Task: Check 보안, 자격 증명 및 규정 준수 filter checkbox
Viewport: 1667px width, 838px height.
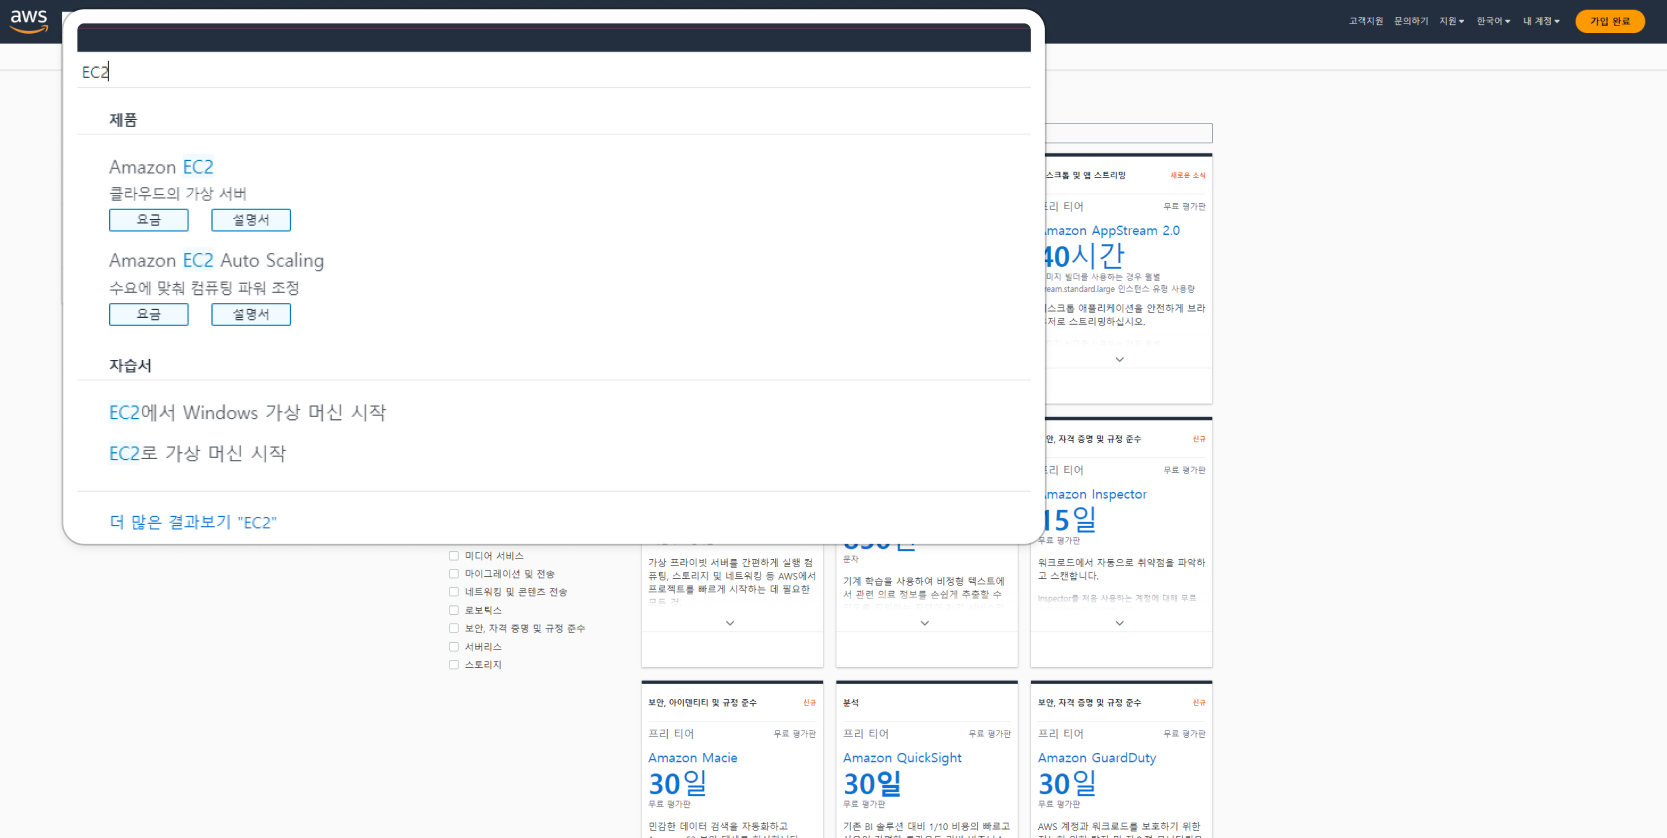Action: pos(454,628)
